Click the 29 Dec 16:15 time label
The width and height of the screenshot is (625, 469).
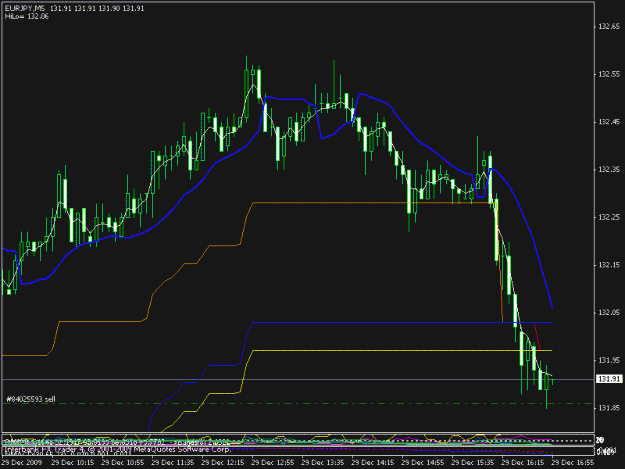pyautogui.click(x=523, y=463)
